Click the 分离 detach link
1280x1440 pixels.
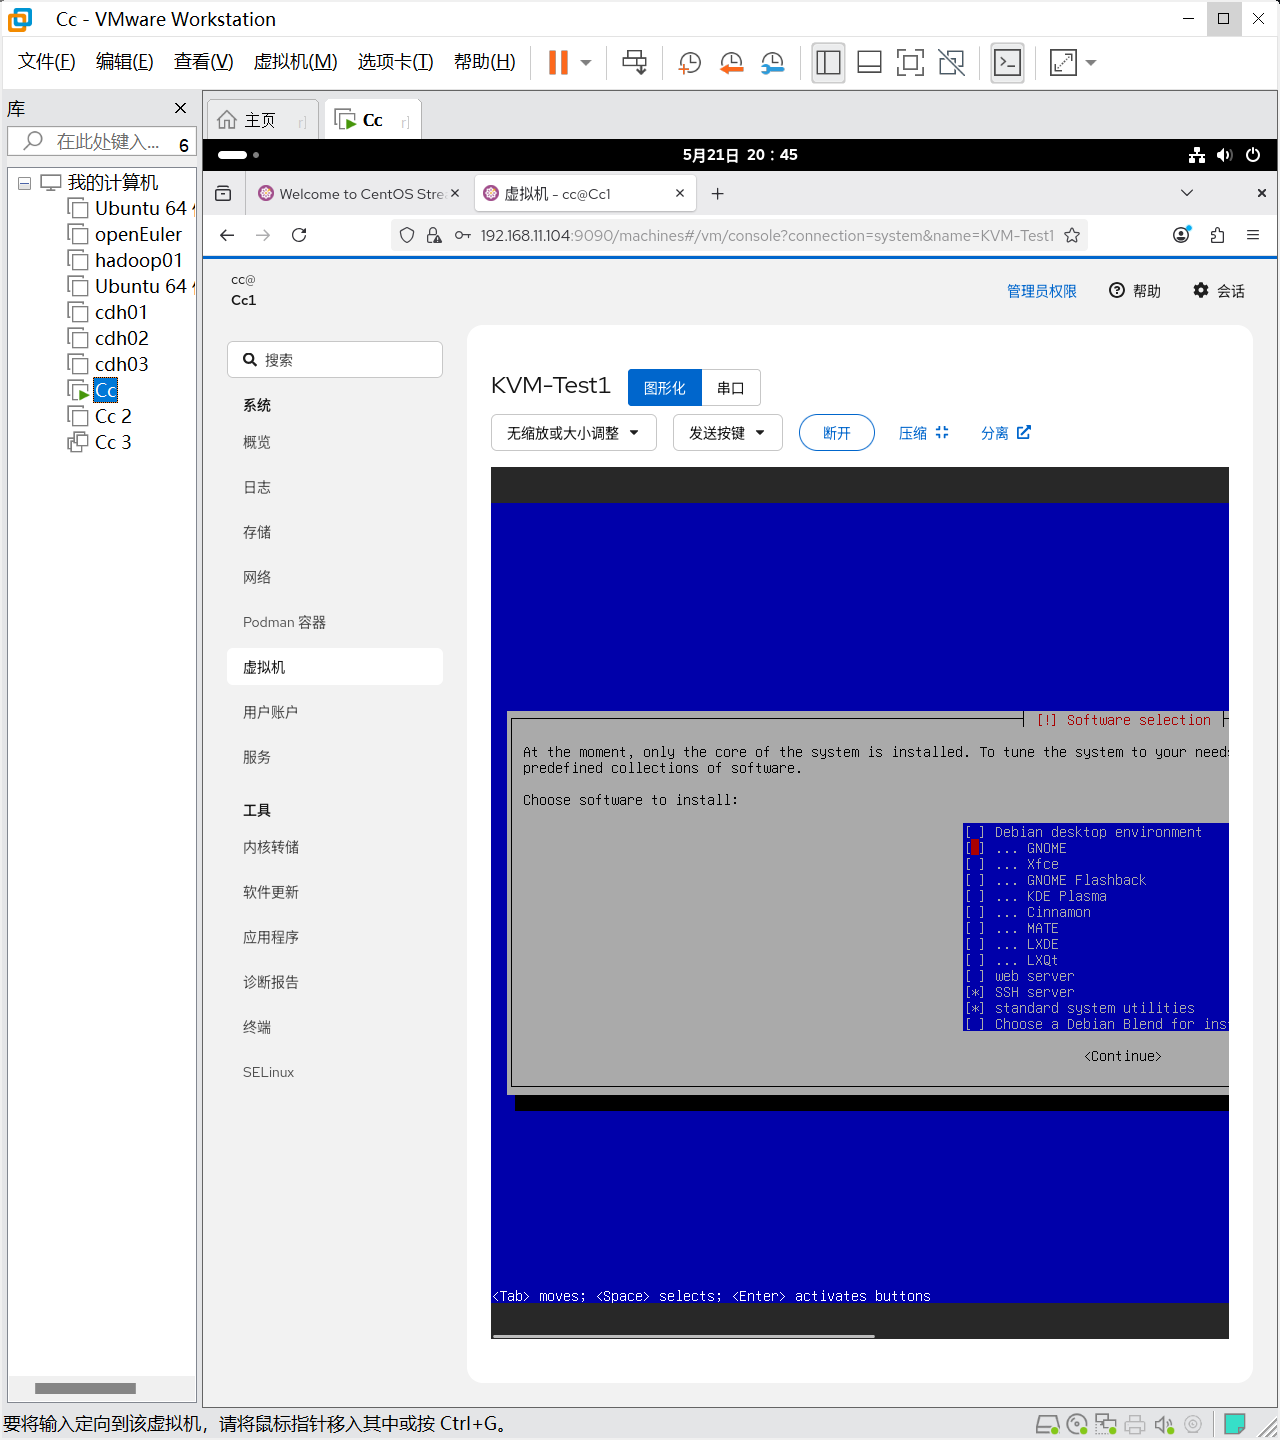pyautogui.click(x=1005, y=433)
